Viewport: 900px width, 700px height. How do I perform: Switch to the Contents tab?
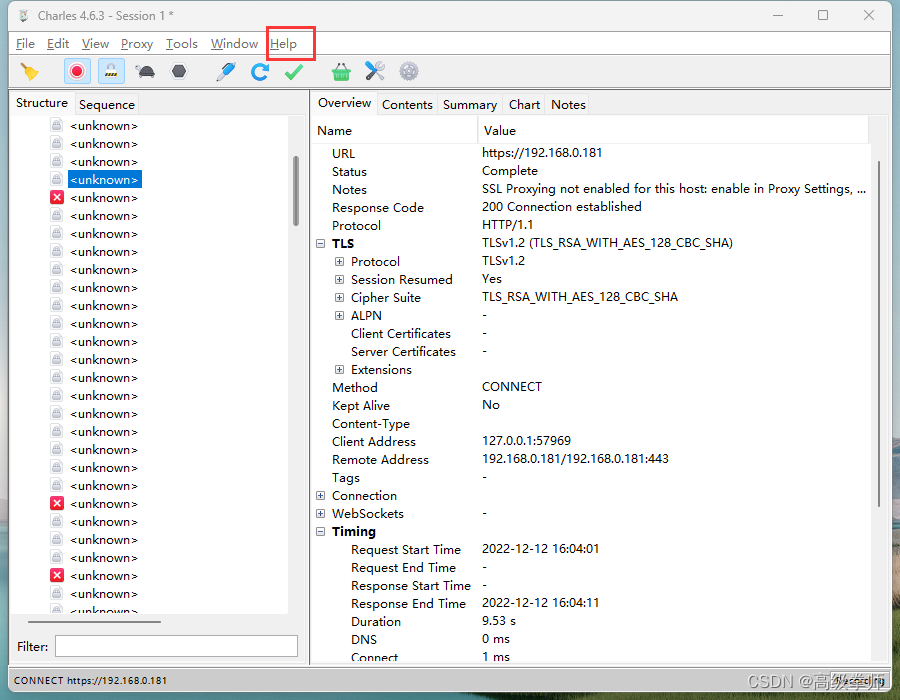point(407,104)
